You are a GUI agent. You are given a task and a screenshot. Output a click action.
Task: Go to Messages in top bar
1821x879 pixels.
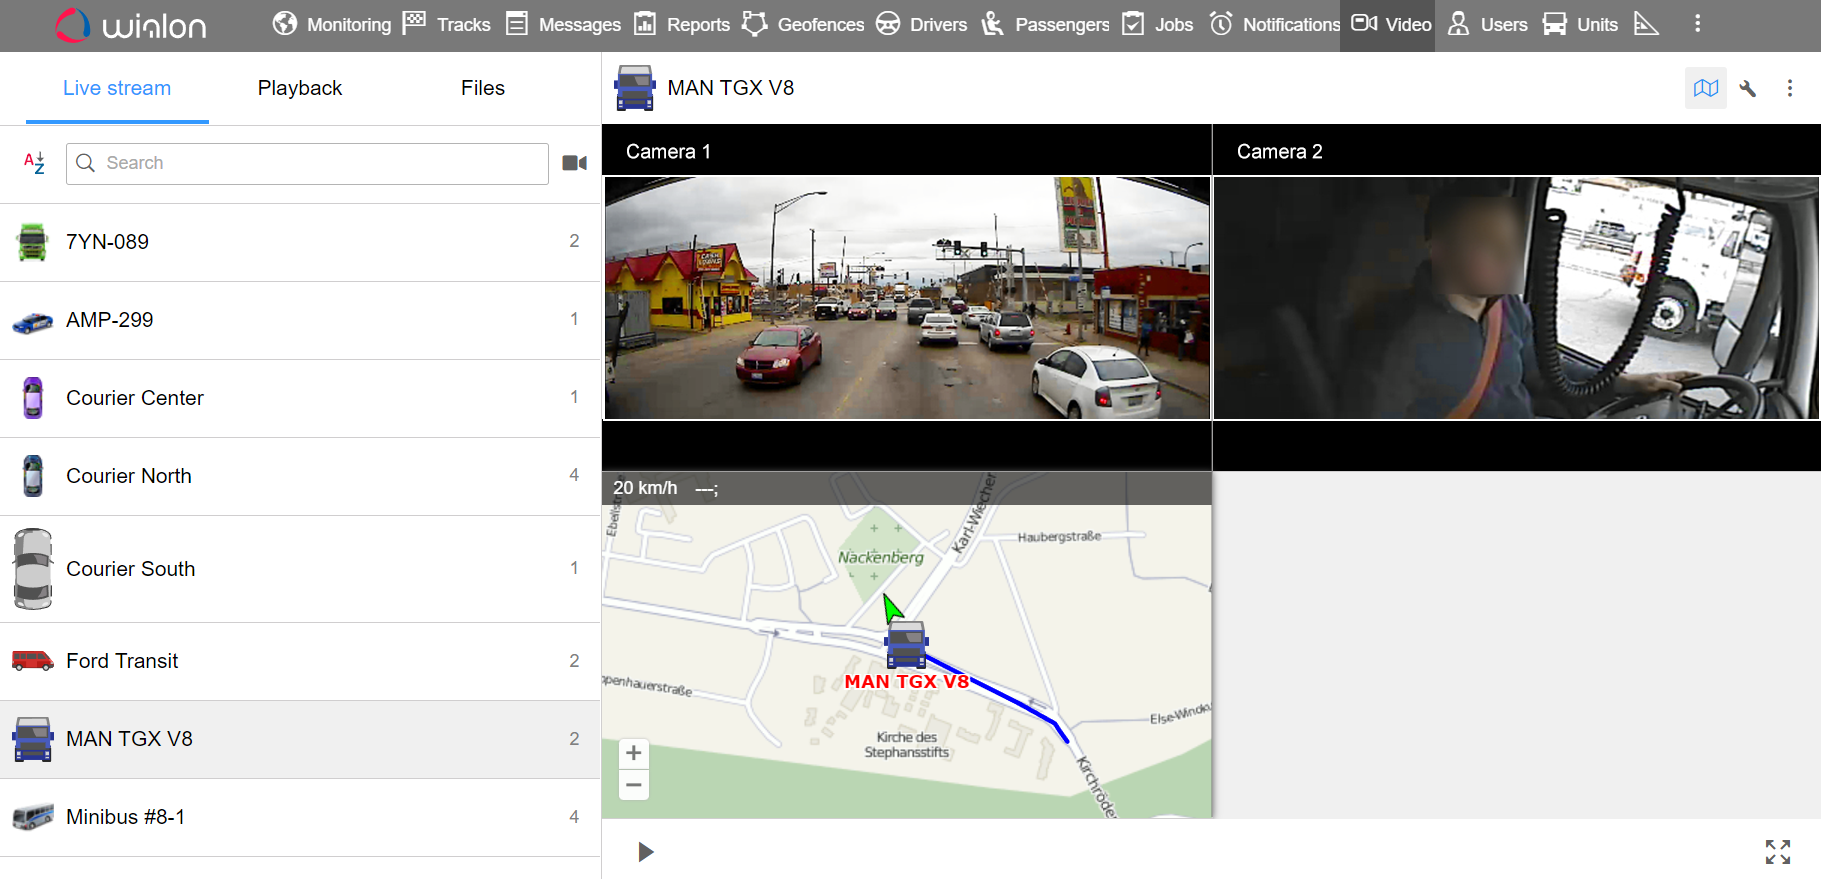(562, 24)
